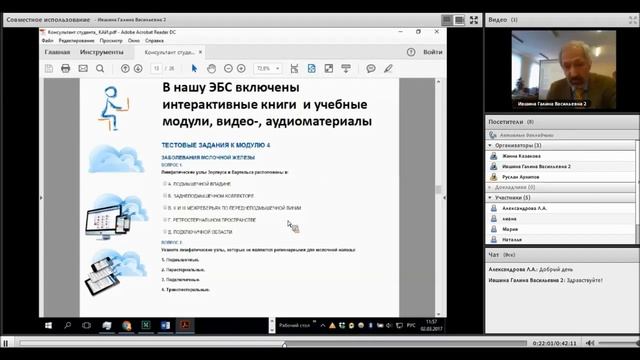The image size is (640, 360).
Task: Toggle full screen of shared screen panel
Action: (473, 20)
